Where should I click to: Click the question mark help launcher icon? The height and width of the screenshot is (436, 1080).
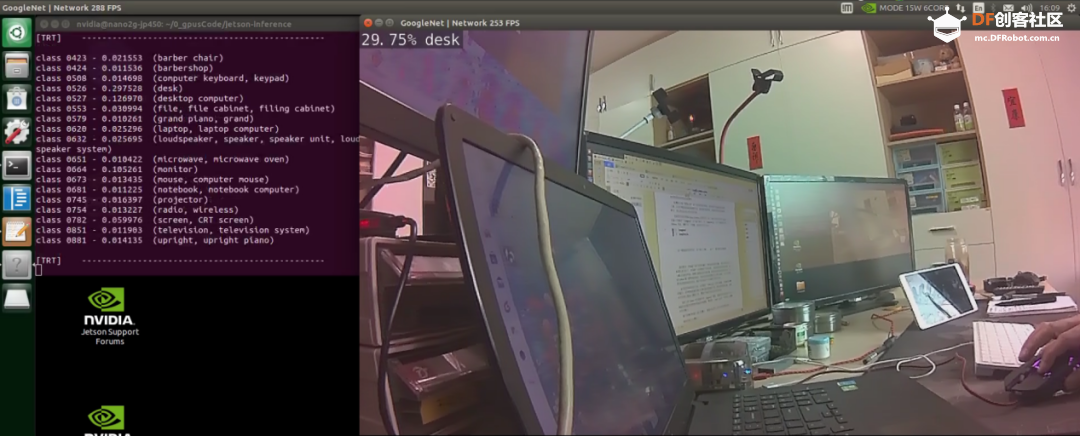tap(17, 264)
